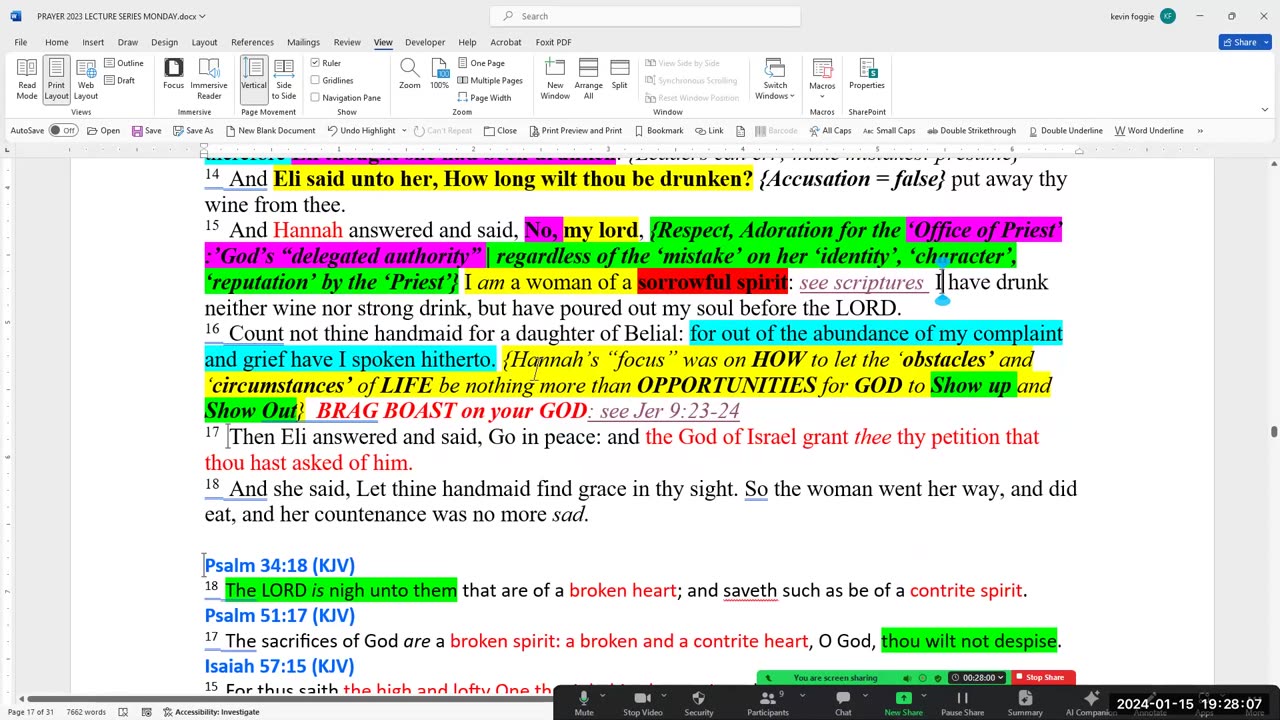Click in the Search box
Image resolution: width=1280 pixels, height=720 pixels.
click(x=645, y=16)
